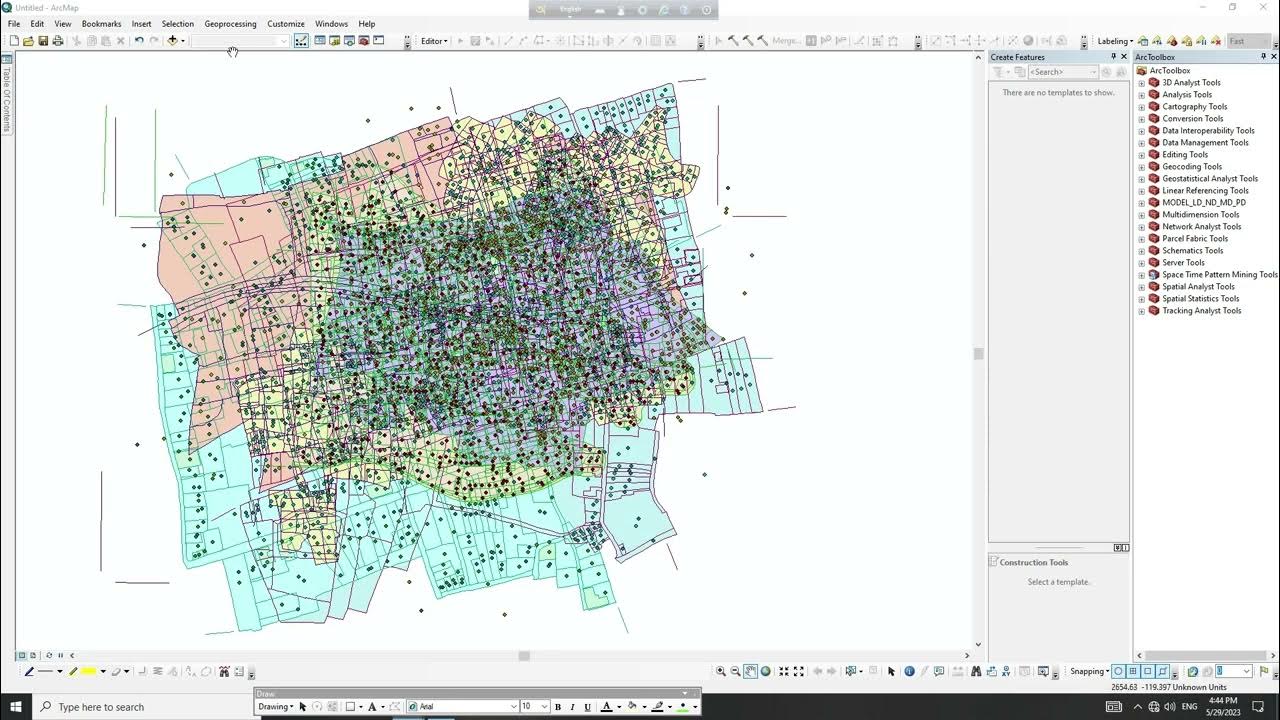Switch to Layout View button
The image size is (1280, 720).
[33, 656]
